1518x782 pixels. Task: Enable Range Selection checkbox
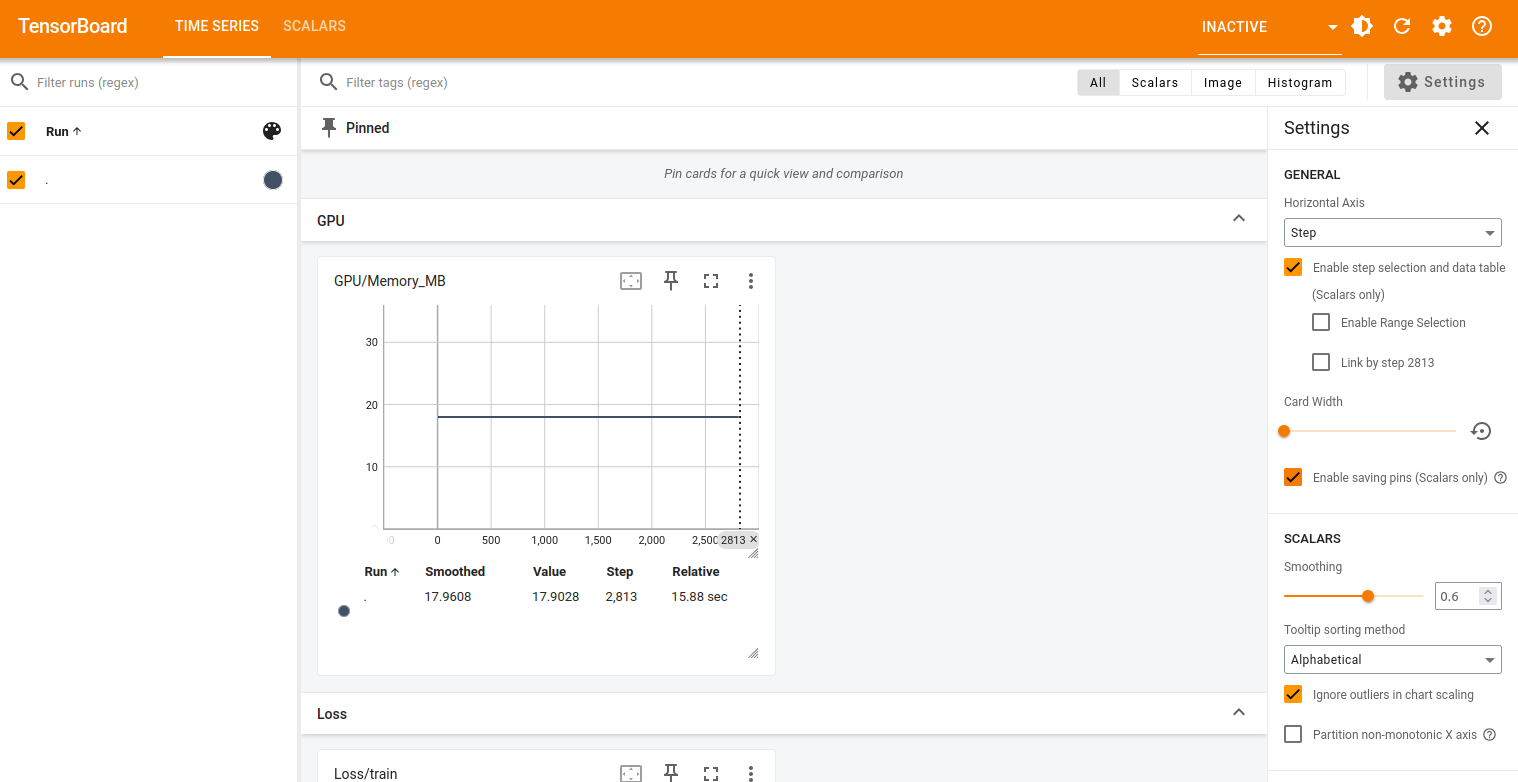[x=1321, y=322]
